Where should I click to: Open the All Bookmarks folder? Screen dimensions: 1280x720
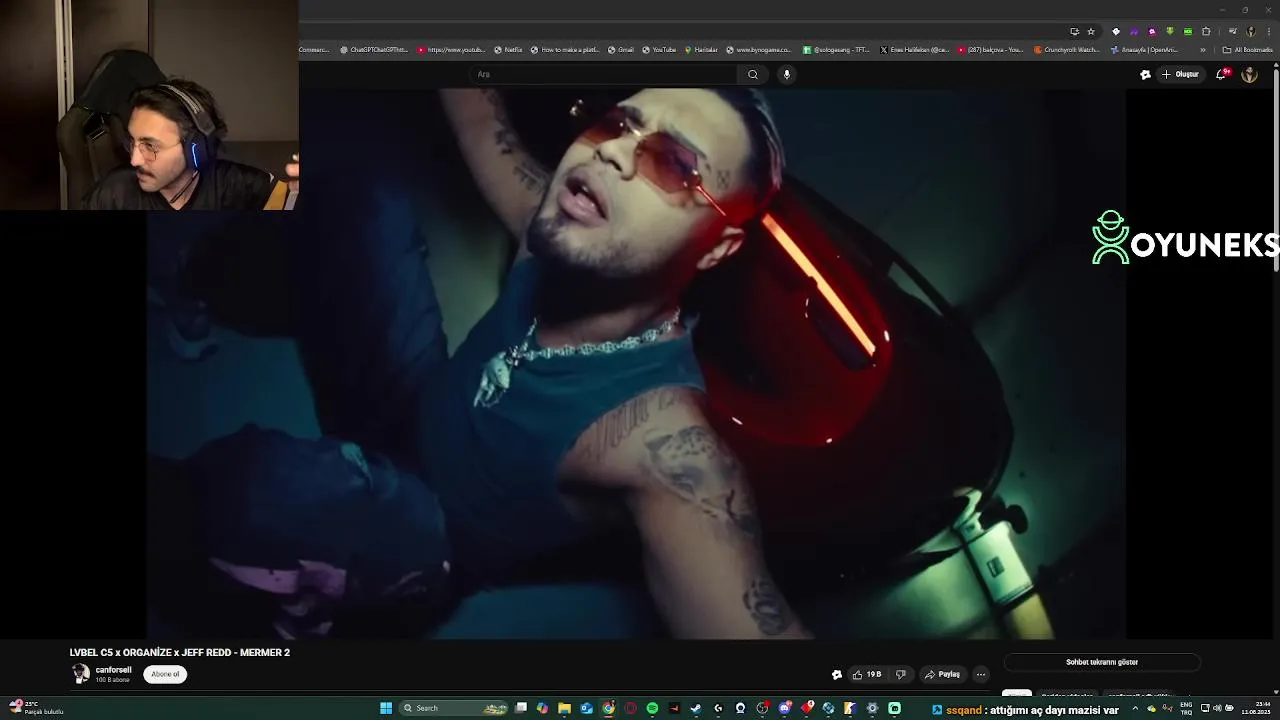pos(1248,50)
